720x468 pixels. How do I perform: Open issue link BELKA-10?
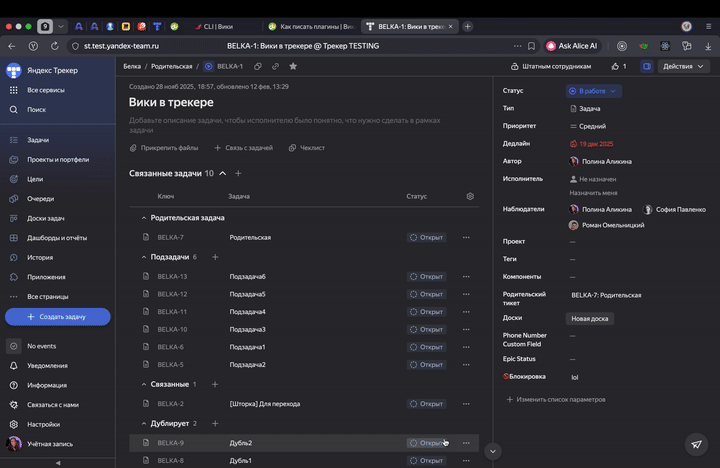pos(172,329)
